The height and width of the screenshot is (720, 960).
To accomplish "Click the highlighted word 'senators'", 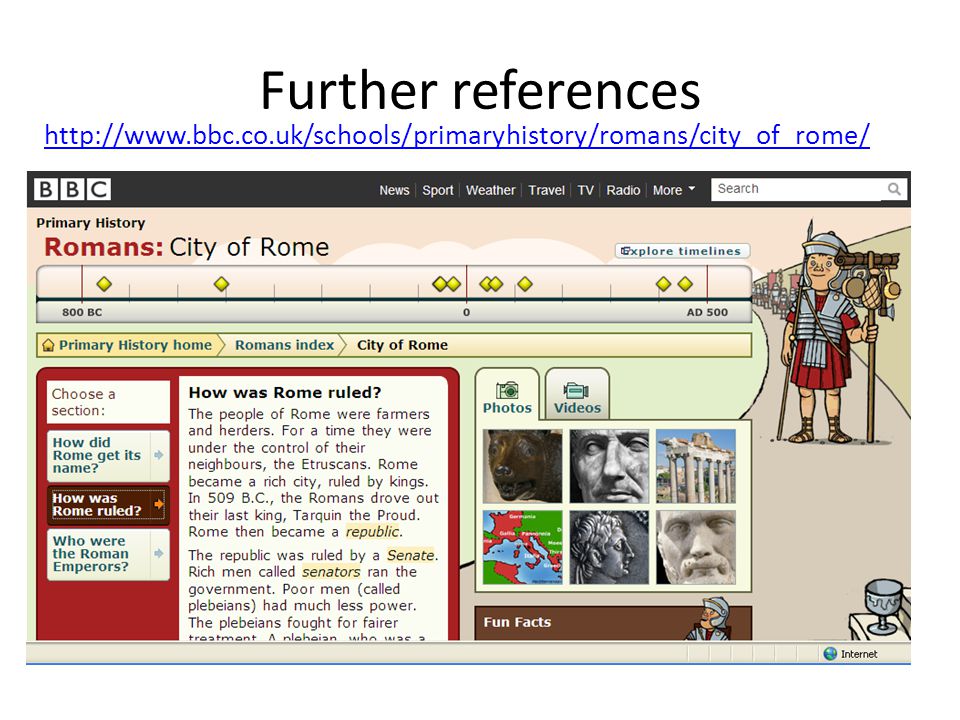I will coord(331,572).
